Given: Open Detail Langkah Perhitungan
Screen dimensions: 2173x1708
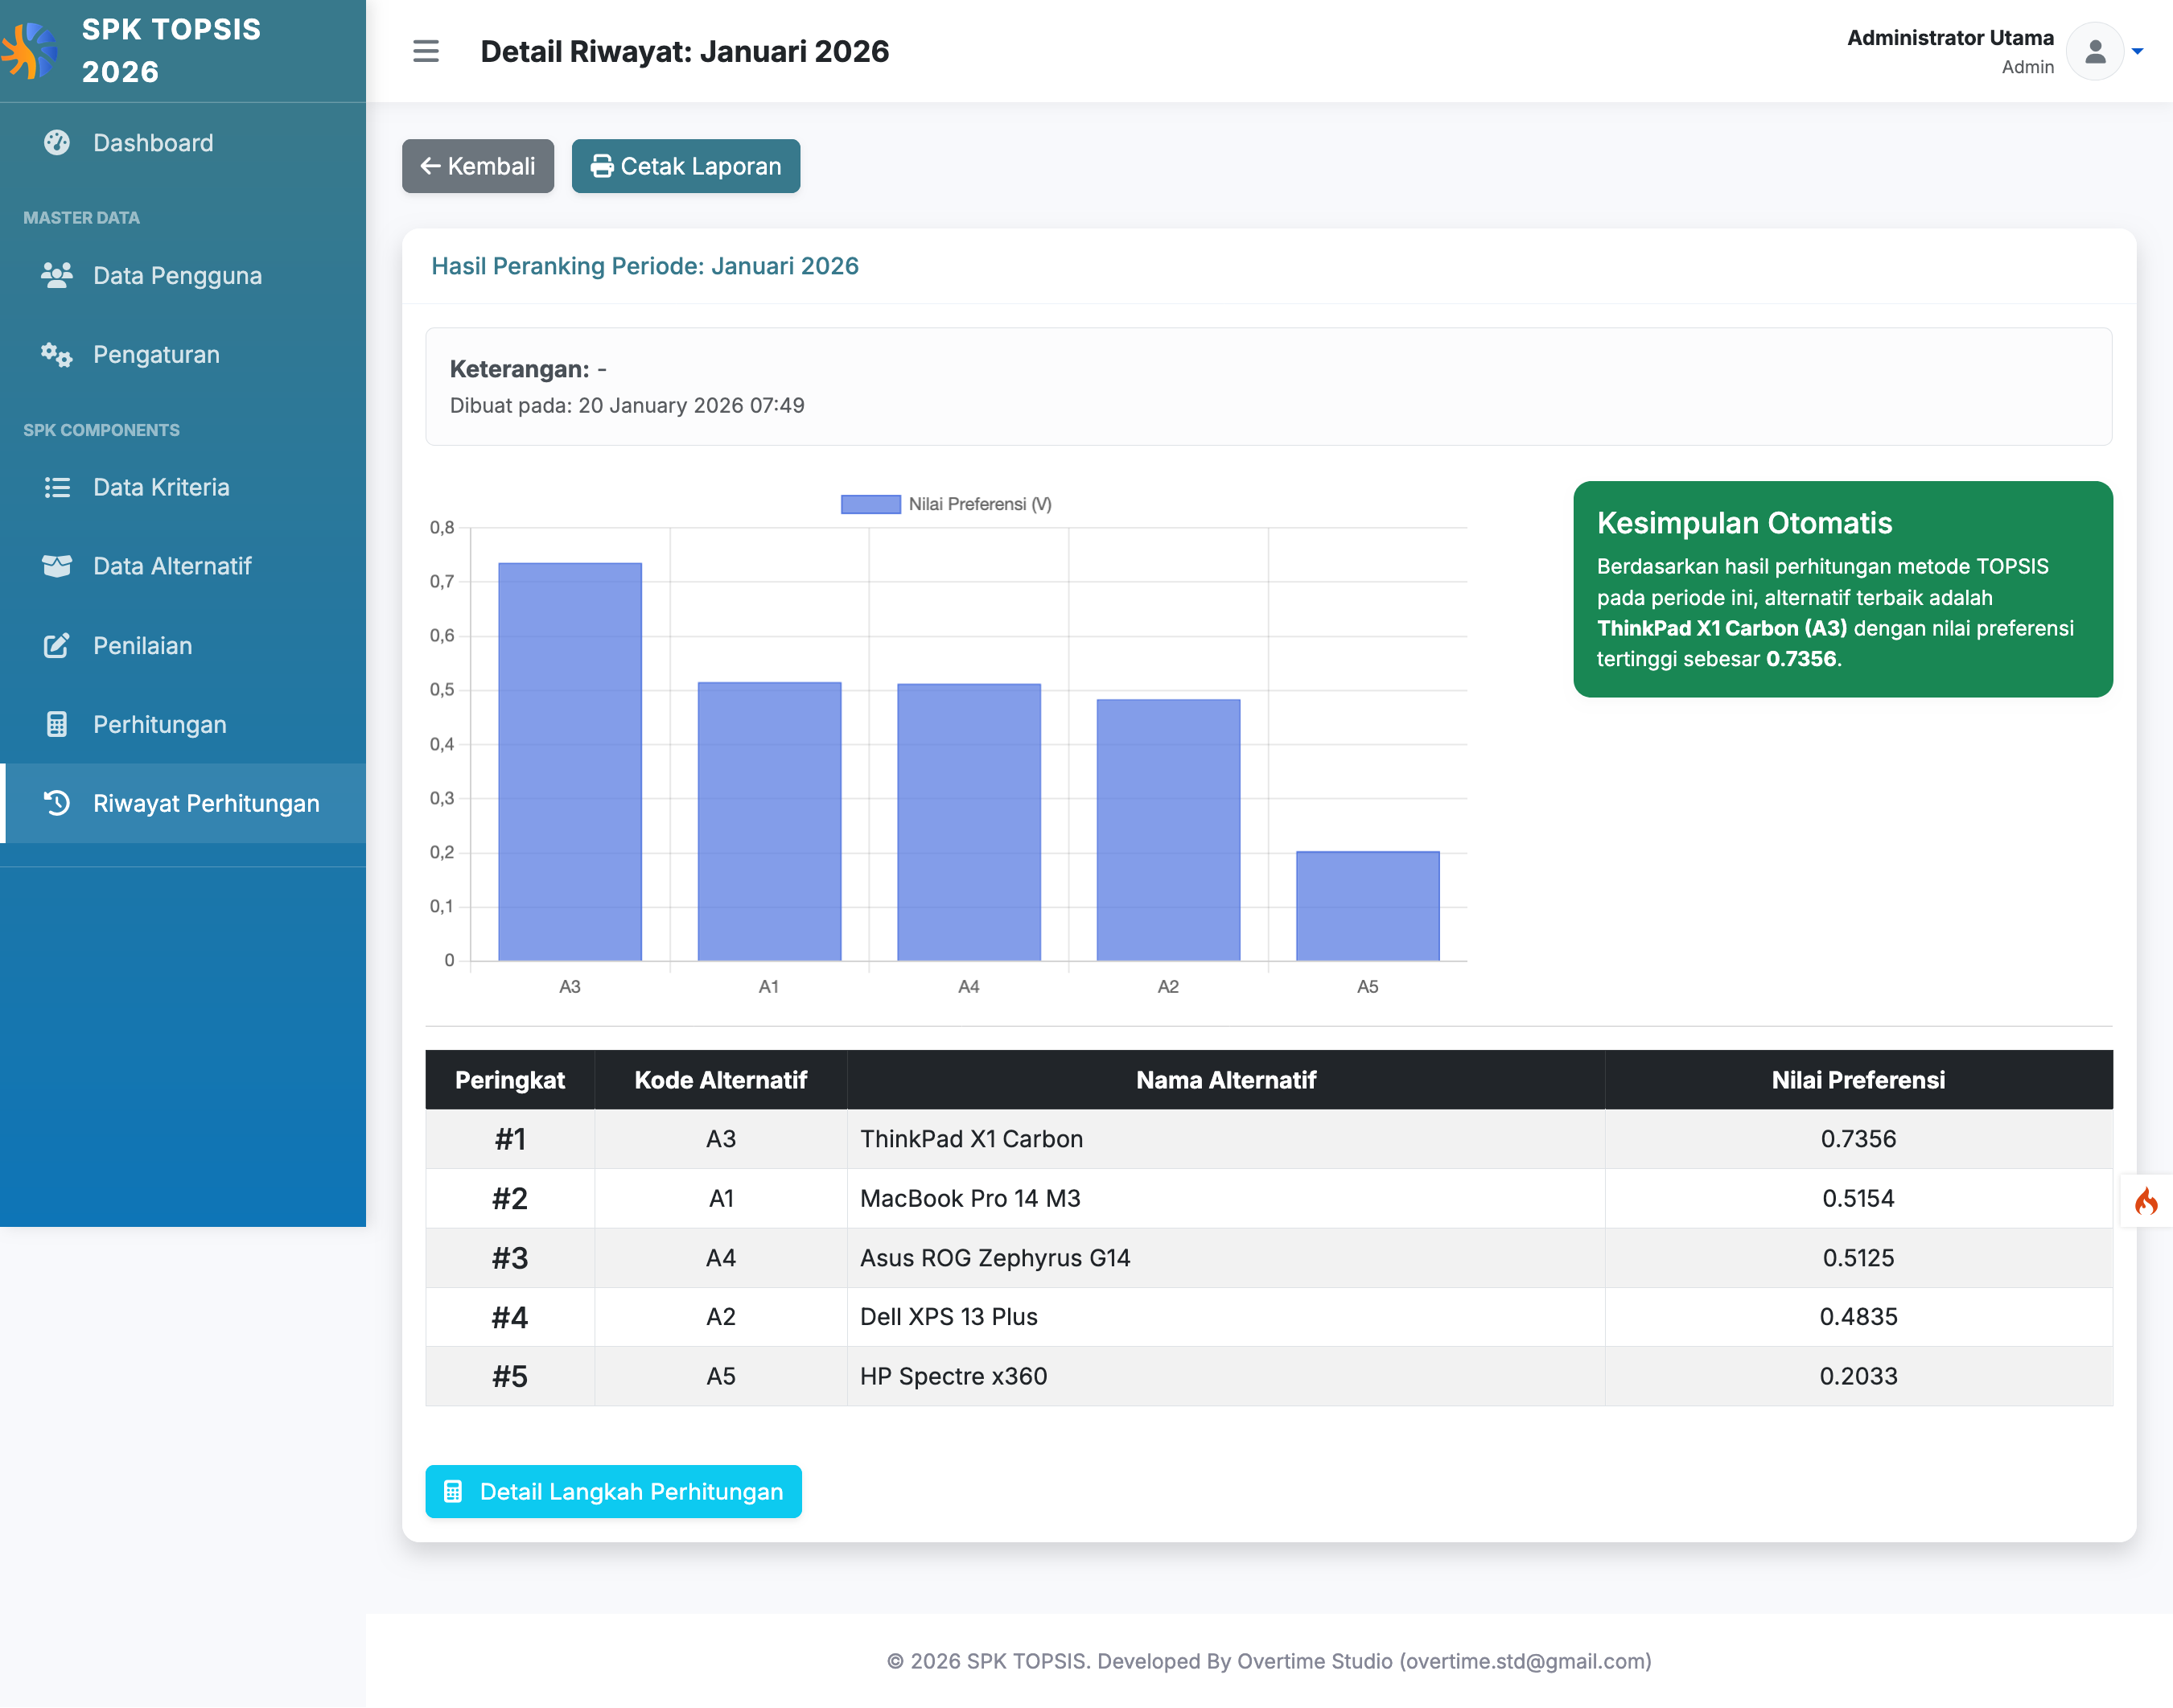Looking at the screenshot, I should [x=613, y=1491].
